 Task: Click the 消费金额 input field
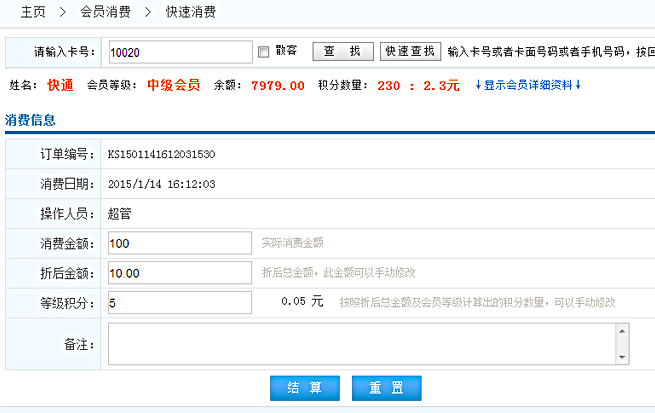coord(179,243)
